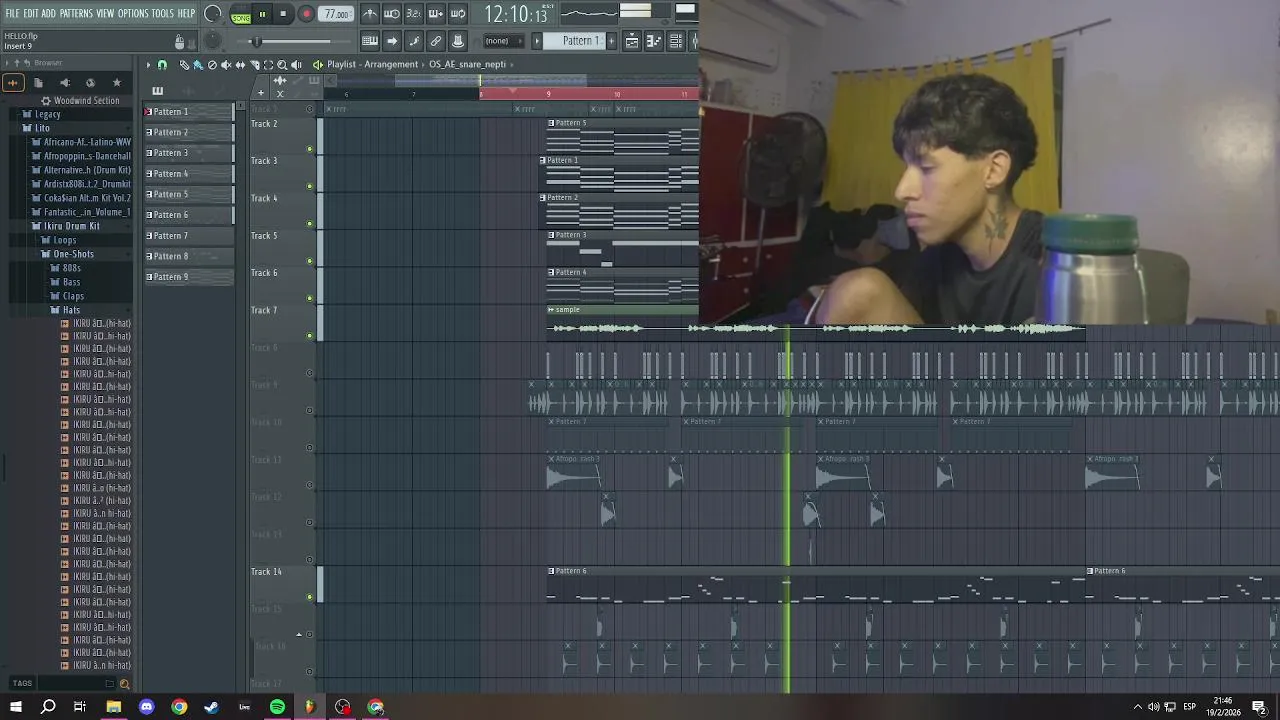
Task: Pause playback with the transport pause button
Action: pos(262,14)
